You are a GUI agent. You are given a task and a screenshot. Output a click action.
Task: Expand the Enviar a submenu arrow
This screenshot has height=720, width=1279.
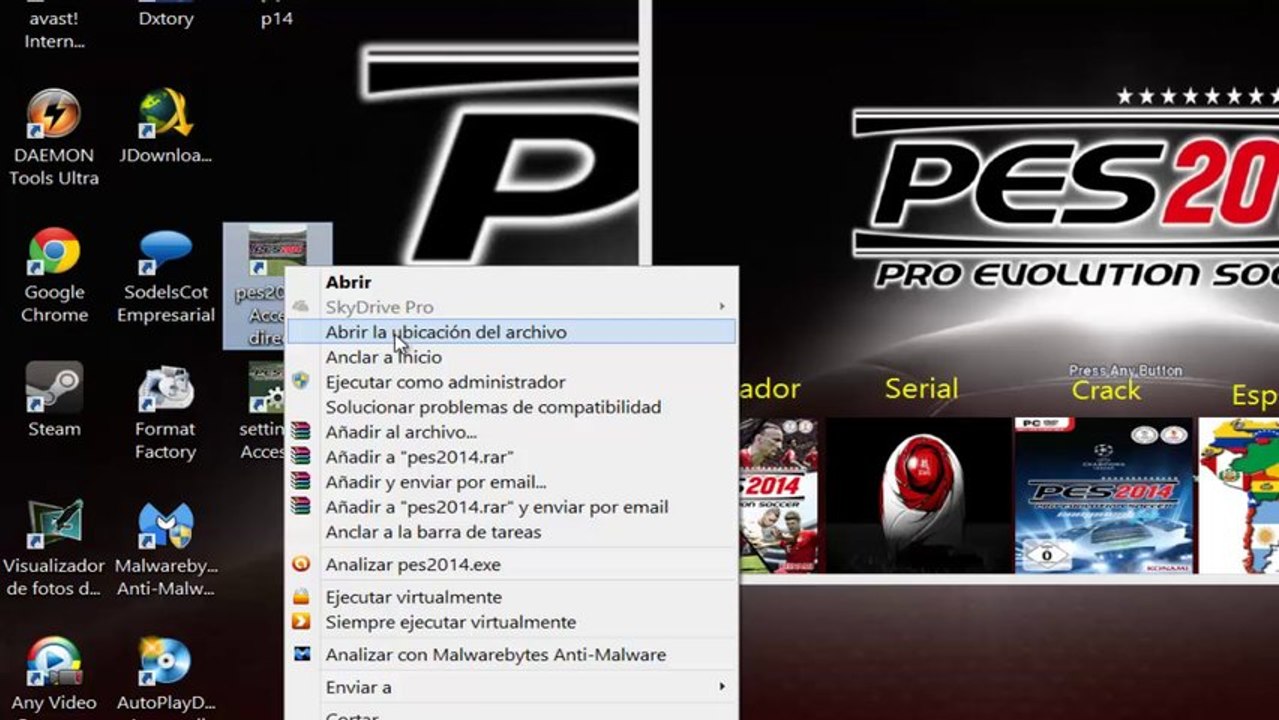tap(721, 687)
